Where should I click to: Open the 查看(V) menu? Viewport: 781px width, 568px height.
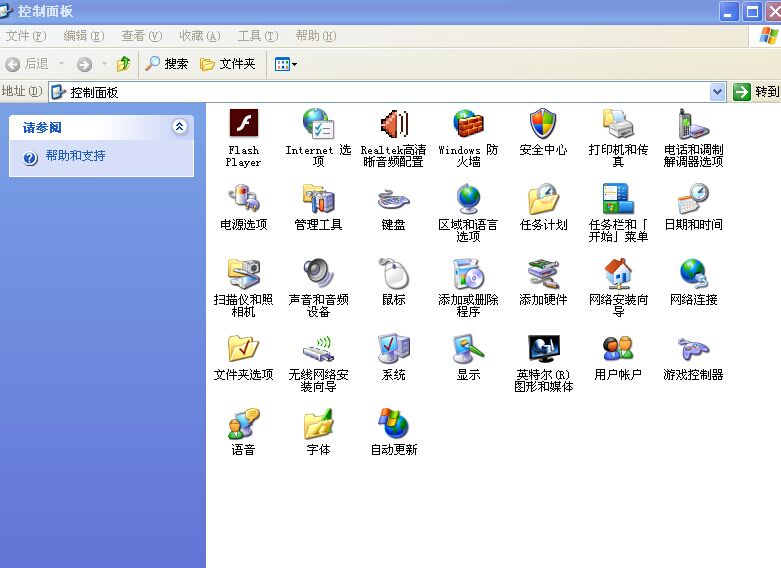(141, 36)
